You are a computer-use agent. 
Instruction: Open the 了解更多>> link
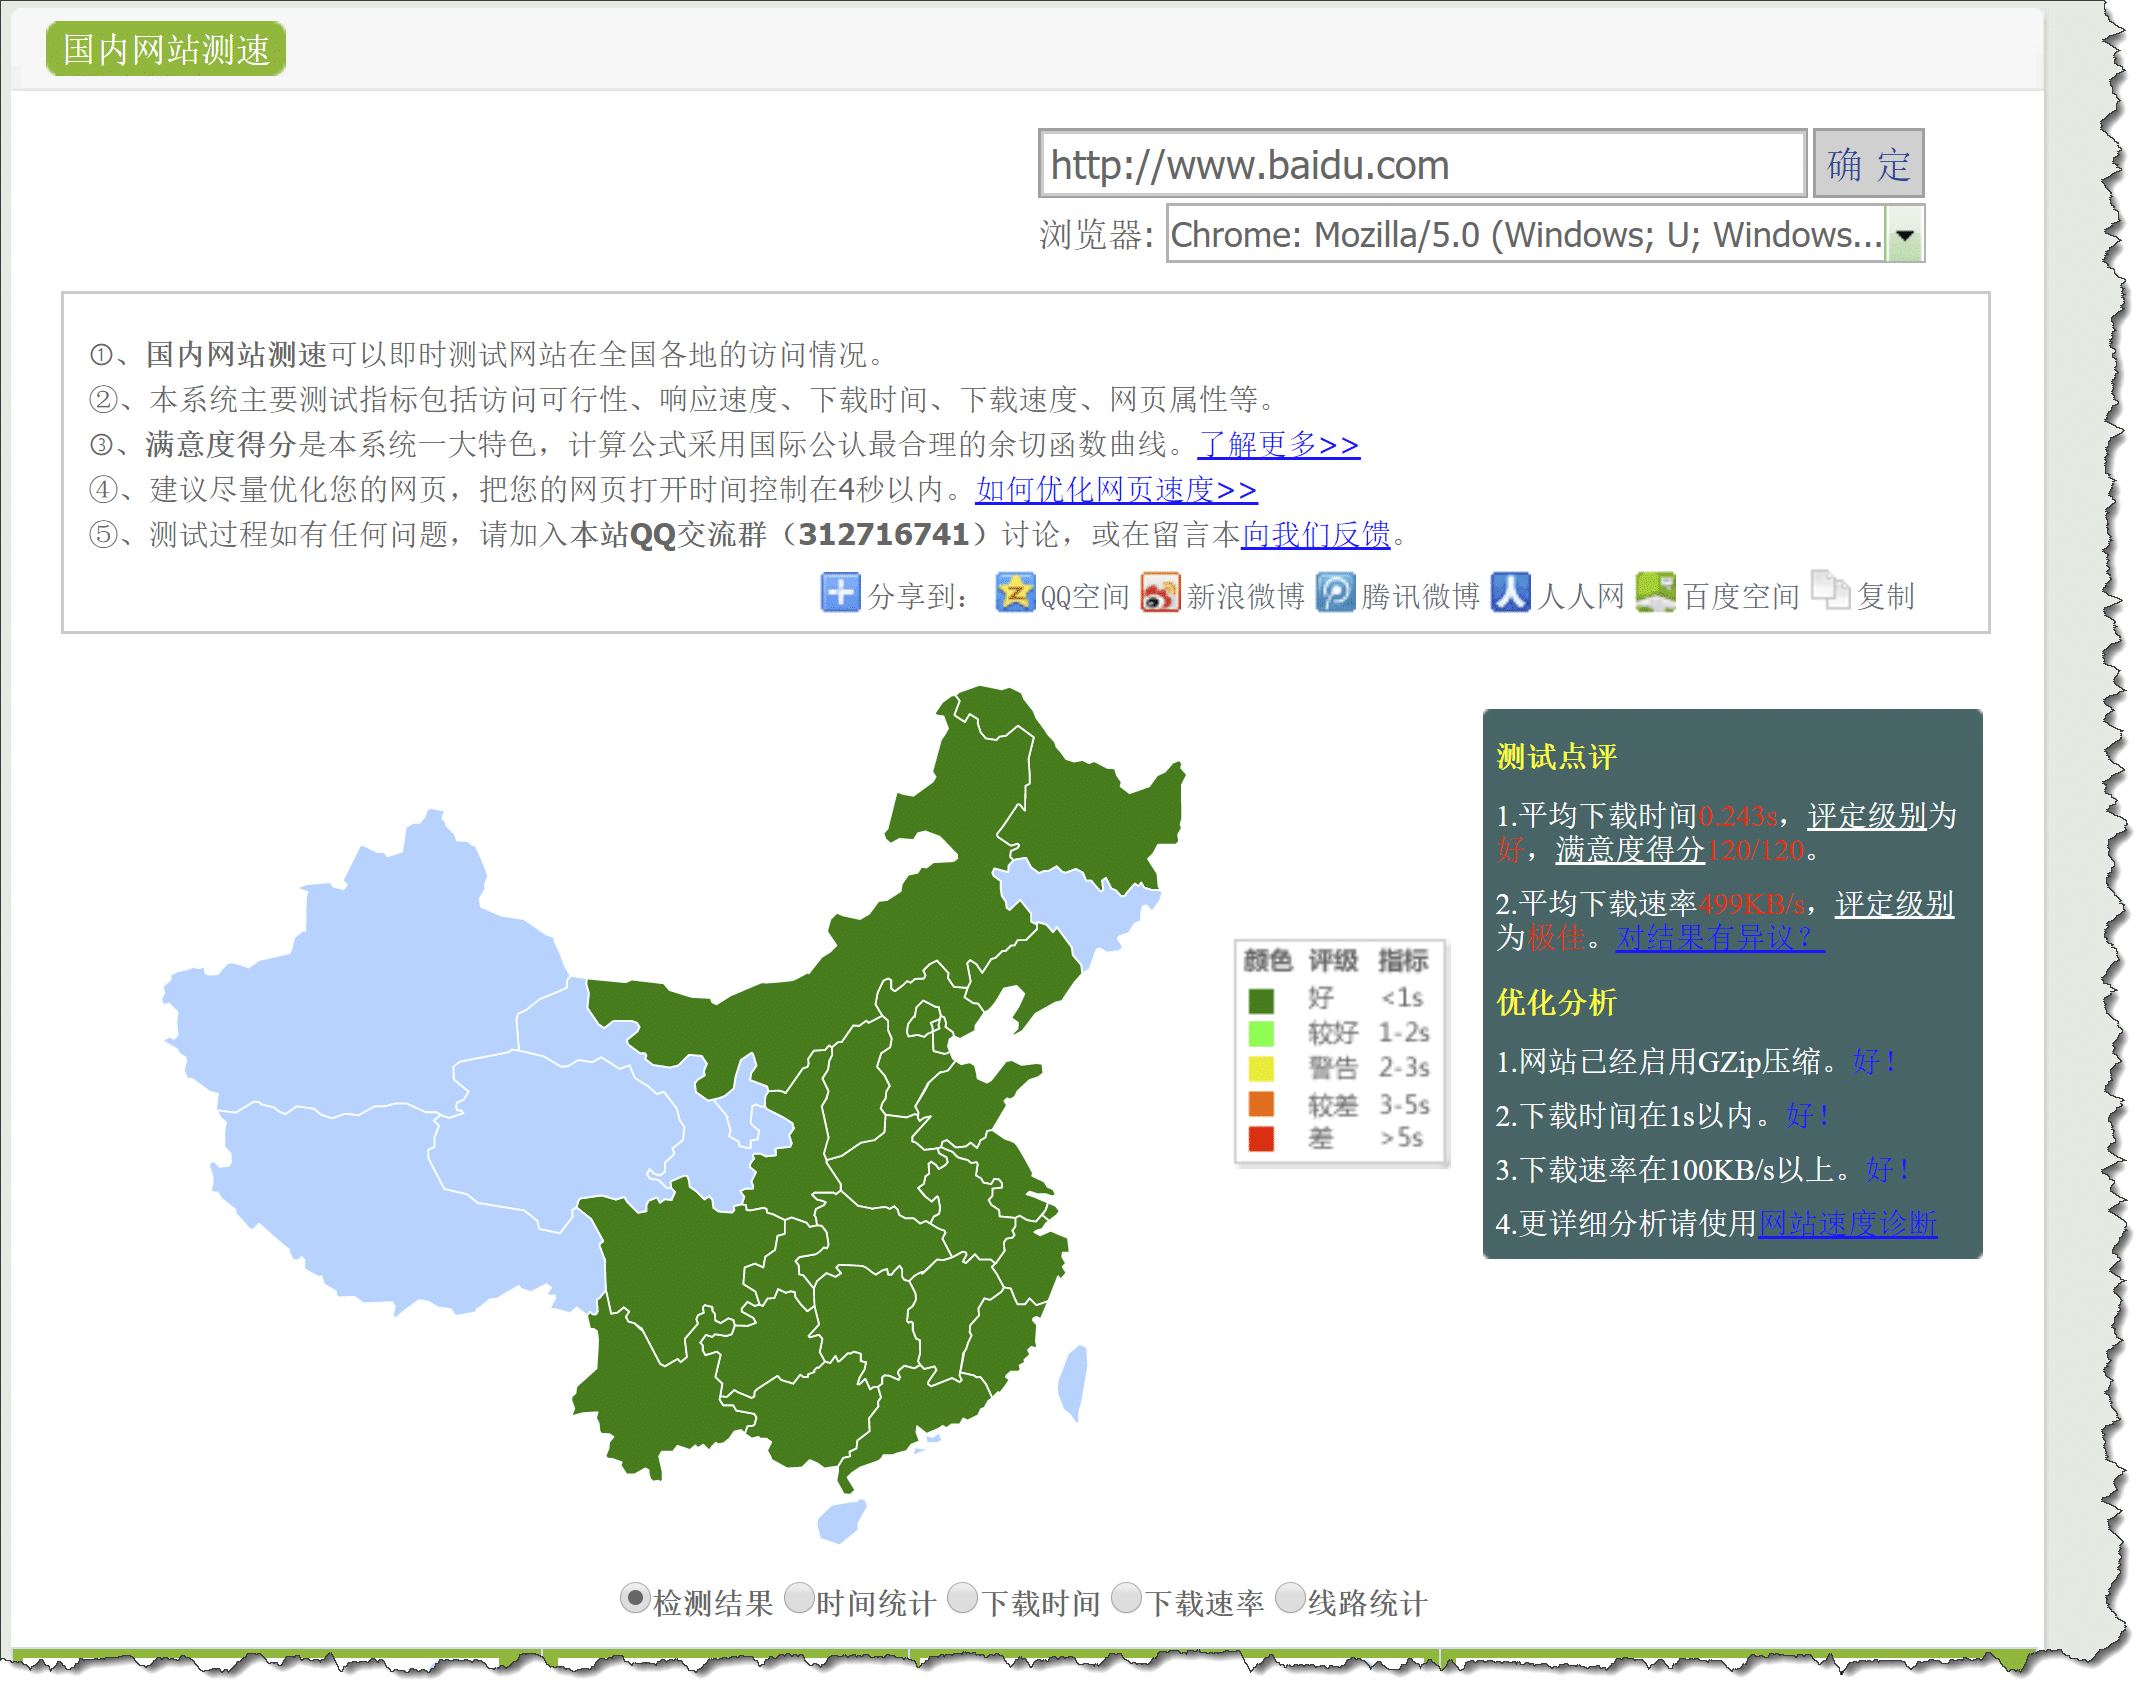coord(1278,444)
